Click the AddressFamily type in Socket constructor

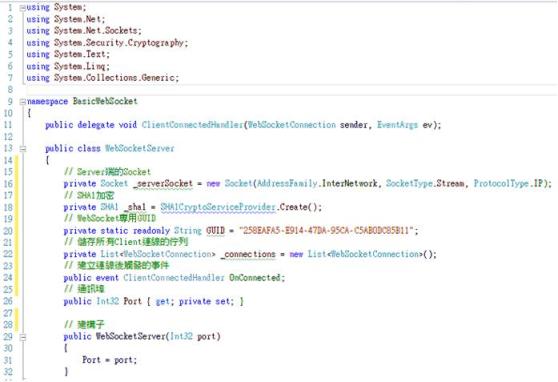pyautogui.click(x=287, y=184)
